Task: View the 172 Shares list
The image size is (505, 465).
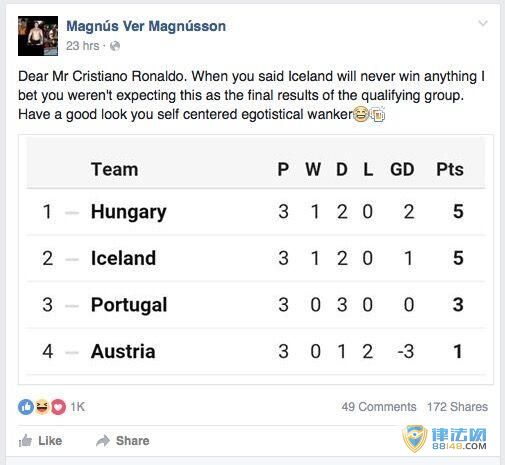Action: click(x=457, y=407)
